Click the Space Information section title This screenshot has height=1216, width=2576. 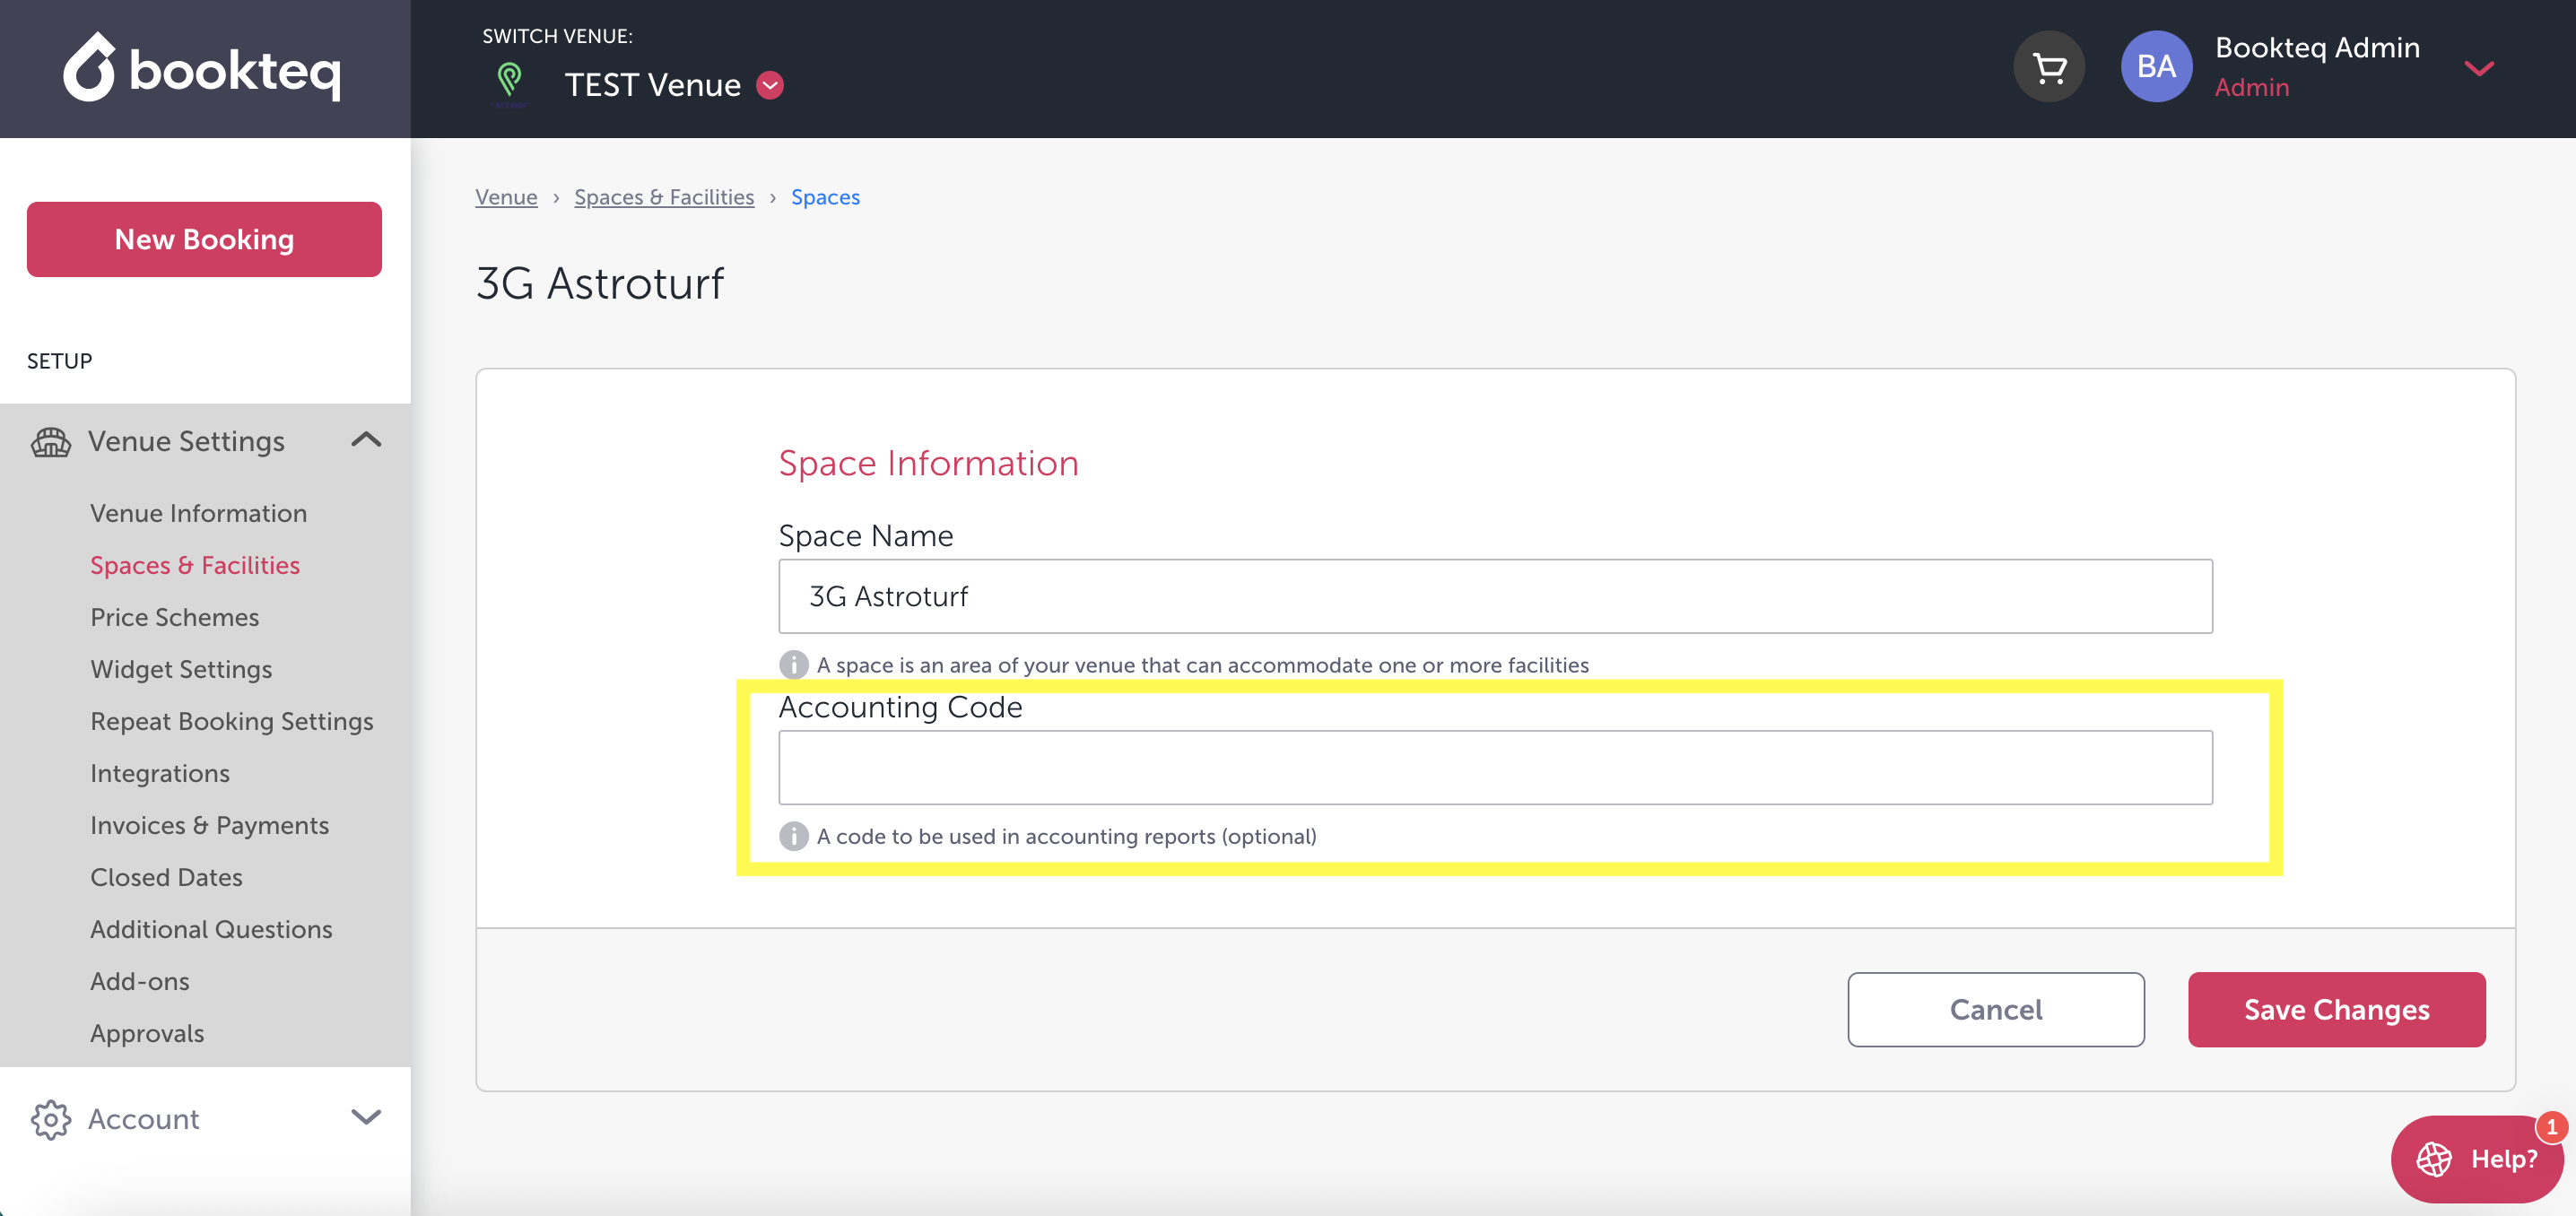[928, 463]
